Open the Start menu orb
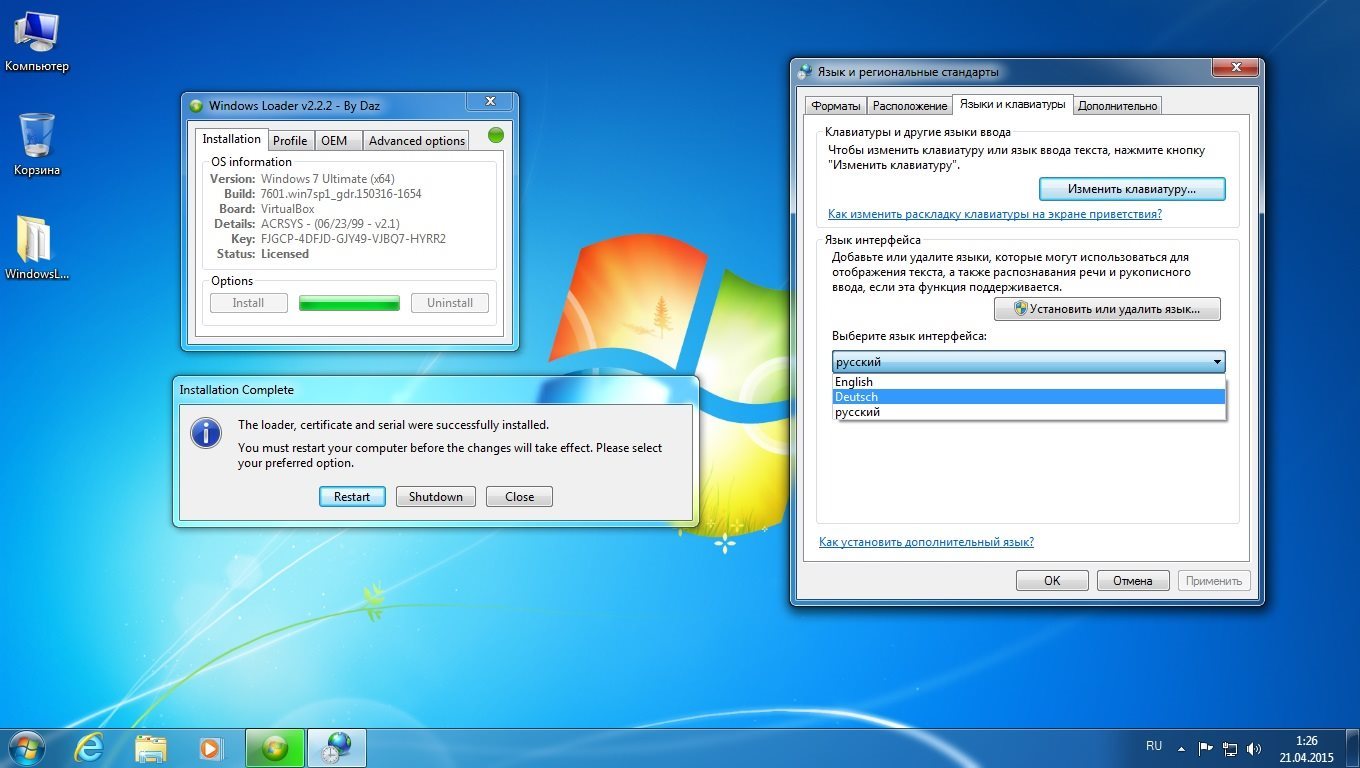The image size is (1360, 768). click(27, 747)
